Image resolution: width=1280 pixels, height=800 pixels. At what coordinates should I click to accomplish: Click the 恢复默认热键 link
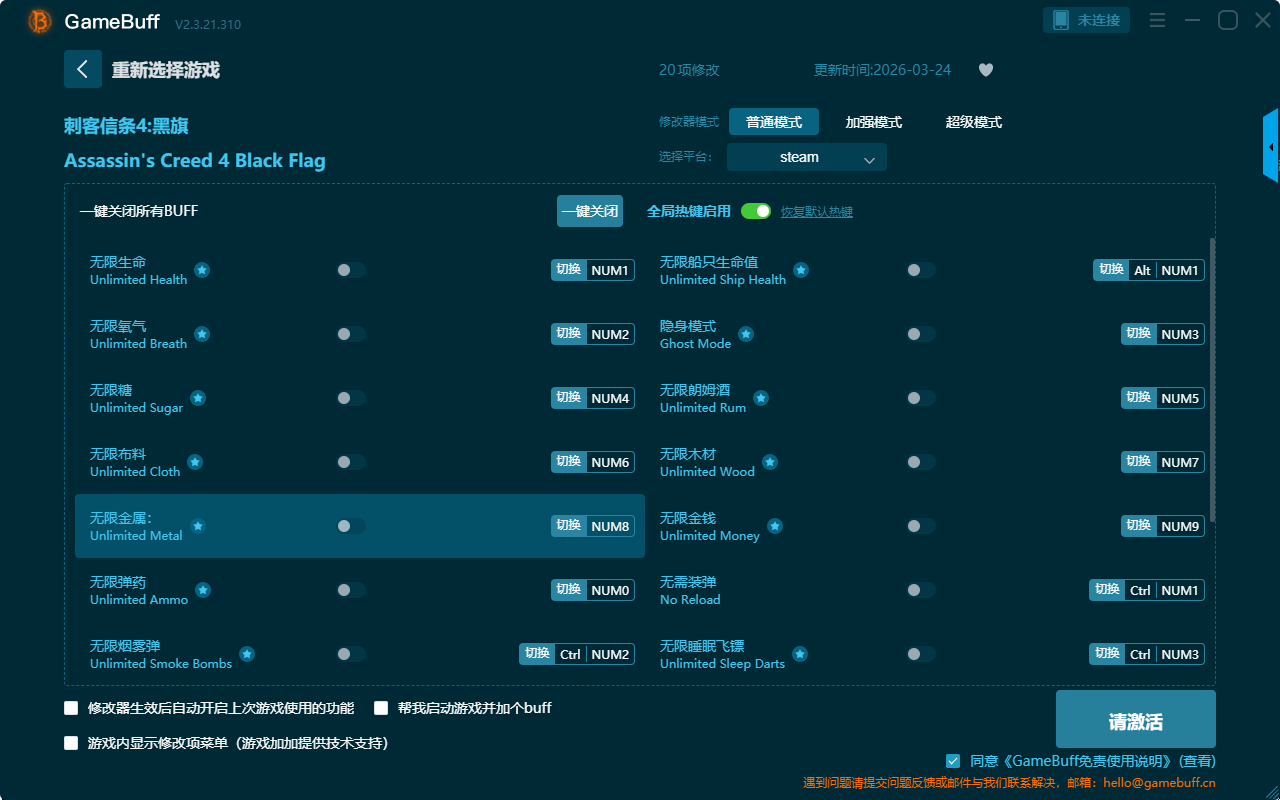pos(816,212)
